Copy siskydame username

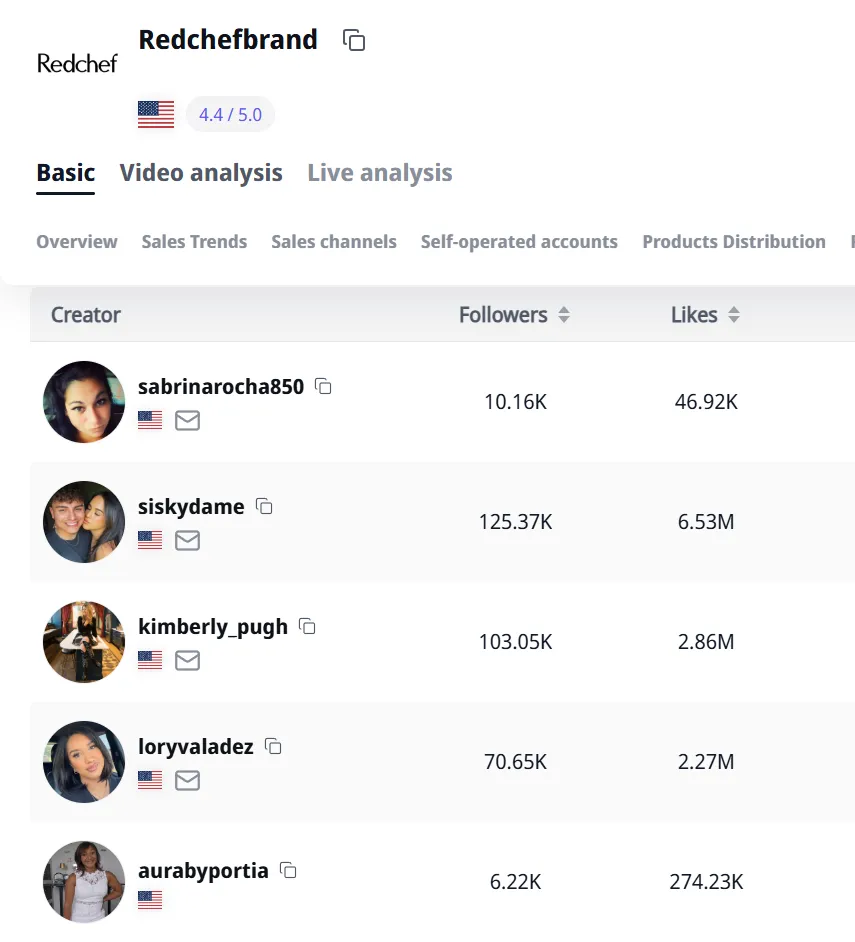[264, 506]
